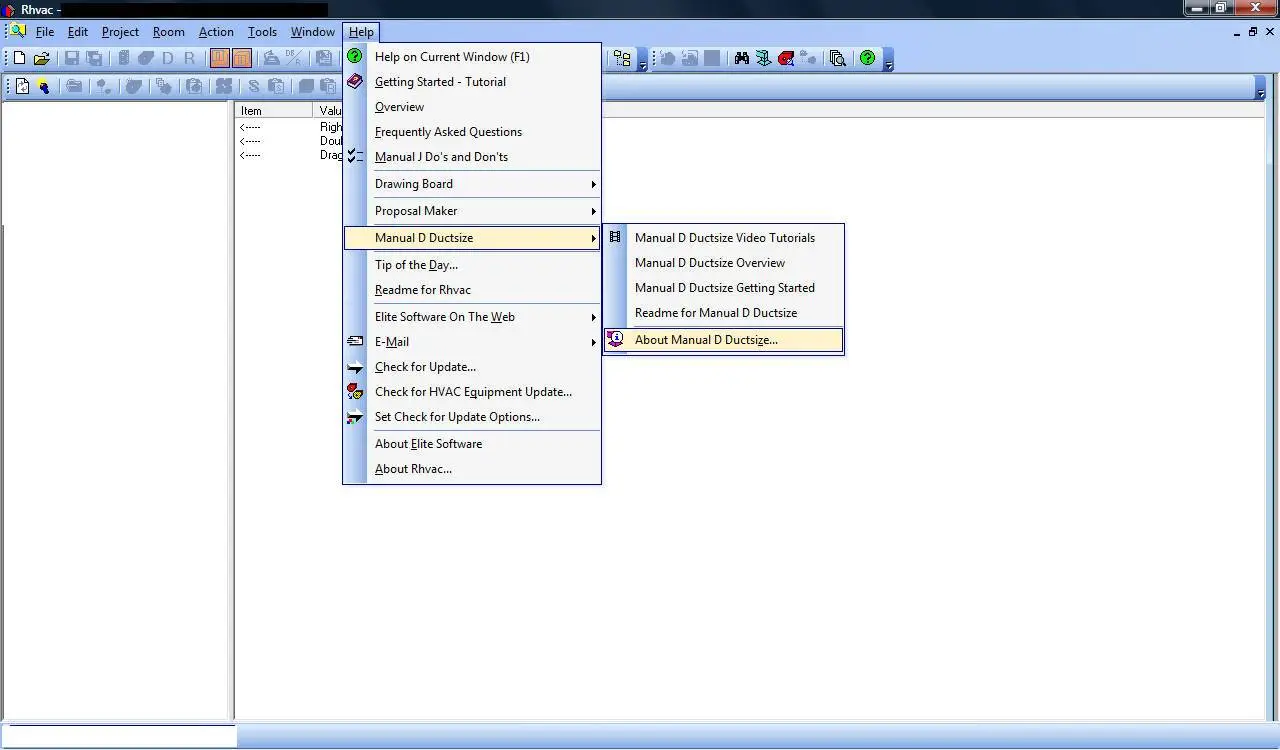Open the Project menu
Screen dimensions: 1280x750
coord(120,32)
